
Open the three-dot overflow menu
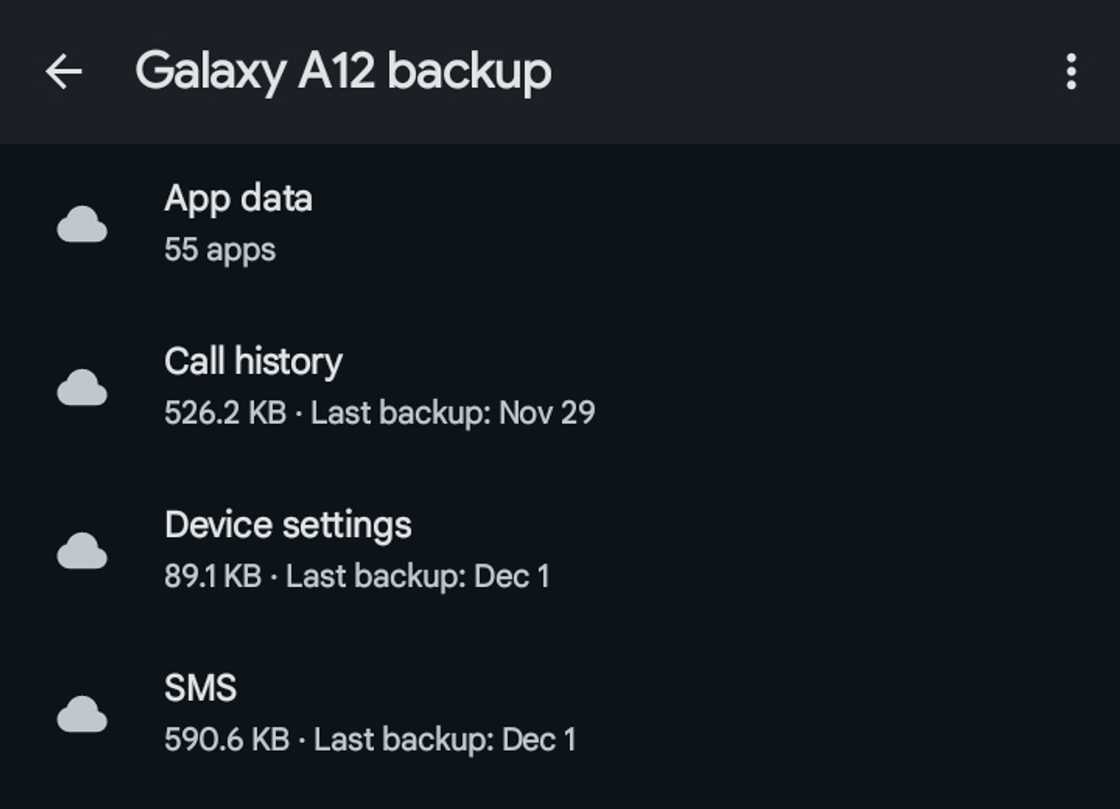[1071, 72]
